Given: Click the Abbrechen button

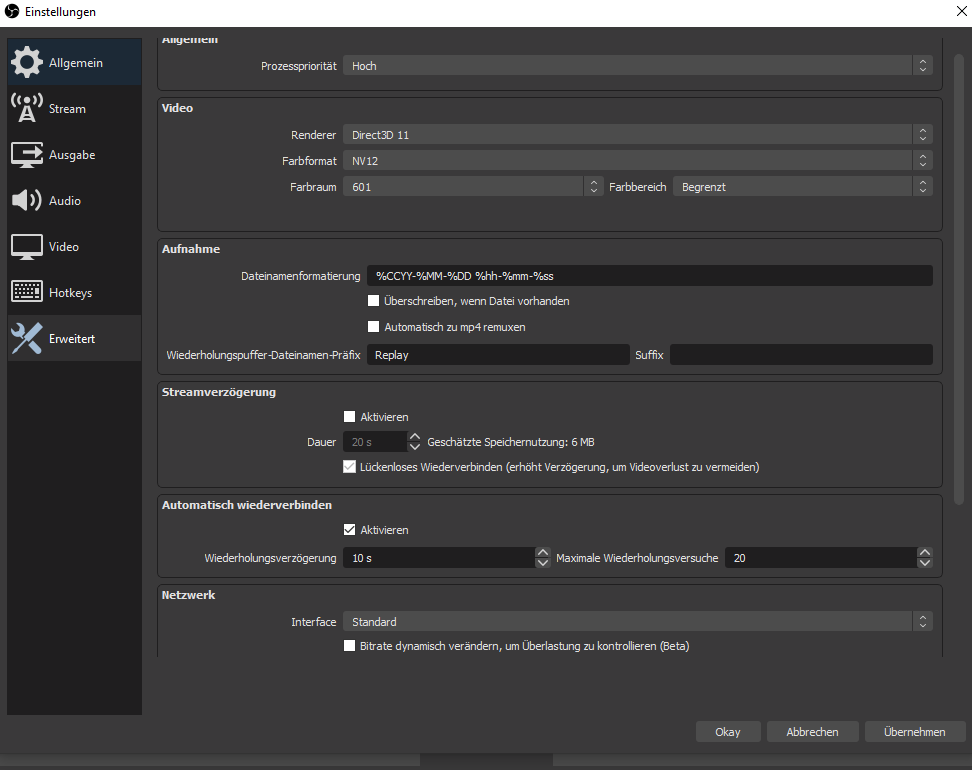Looking at the screenshot, I should pyautogui.click(x=812, y=732).
